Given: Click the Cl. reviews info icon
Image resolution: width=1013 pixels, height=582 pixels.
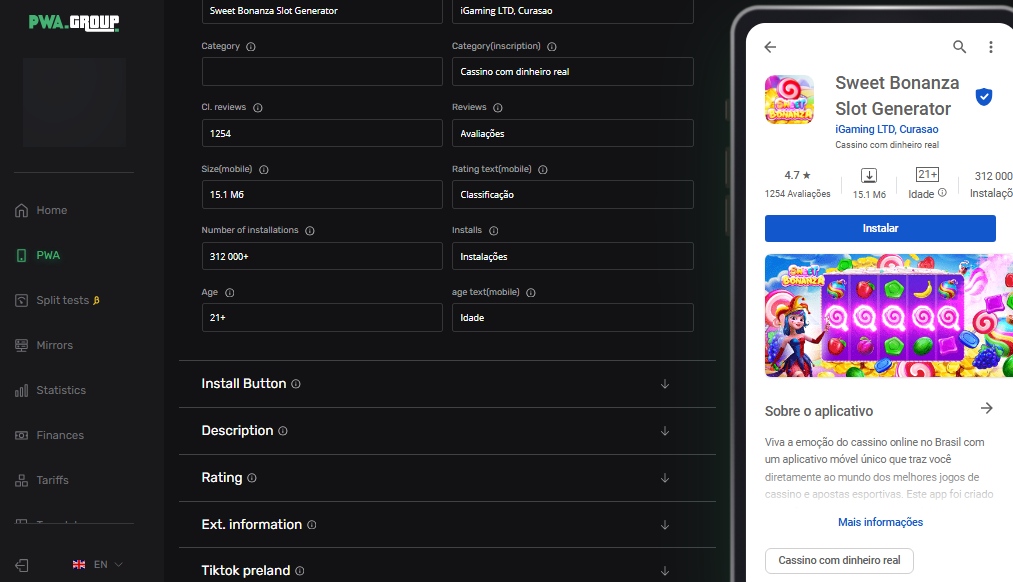Looking at the screenshot, I should point(258,108).
